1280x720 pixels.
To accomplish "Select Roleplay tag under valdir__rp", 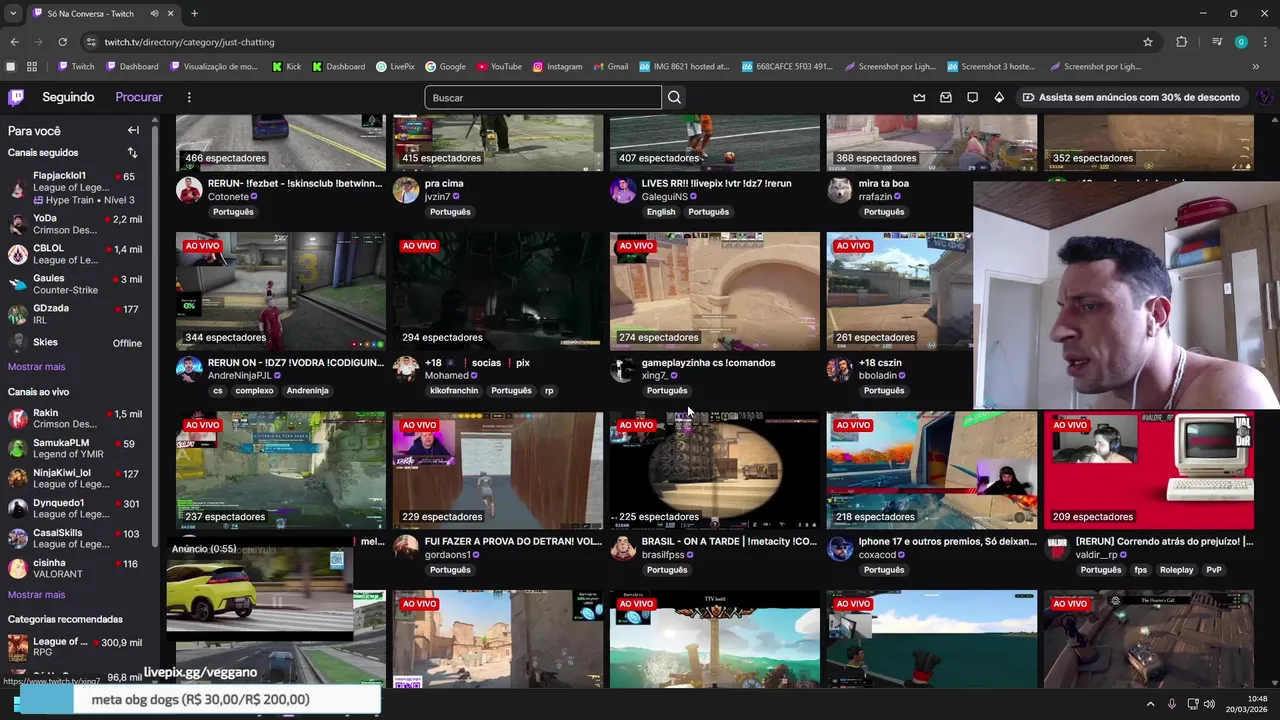I will [1176, 570].
